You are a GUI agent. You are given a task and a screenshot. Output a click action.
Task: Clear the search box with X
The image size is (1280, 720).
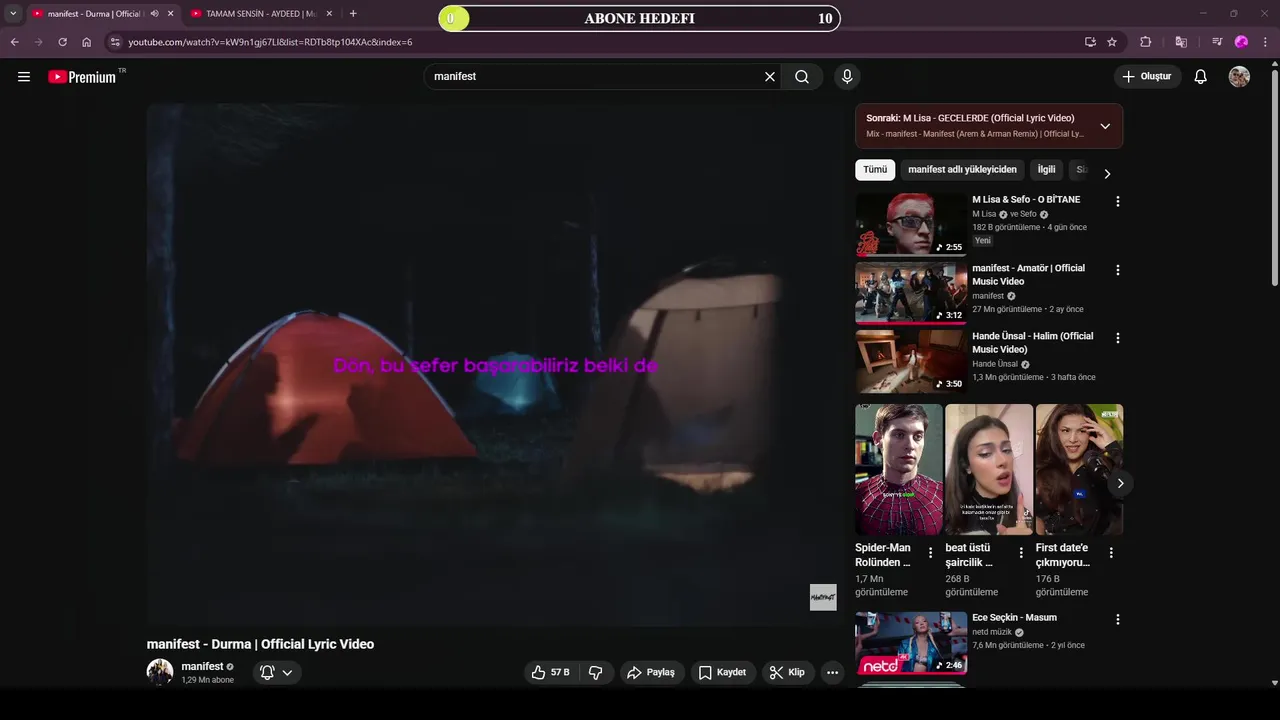click(x=770, y=76)
